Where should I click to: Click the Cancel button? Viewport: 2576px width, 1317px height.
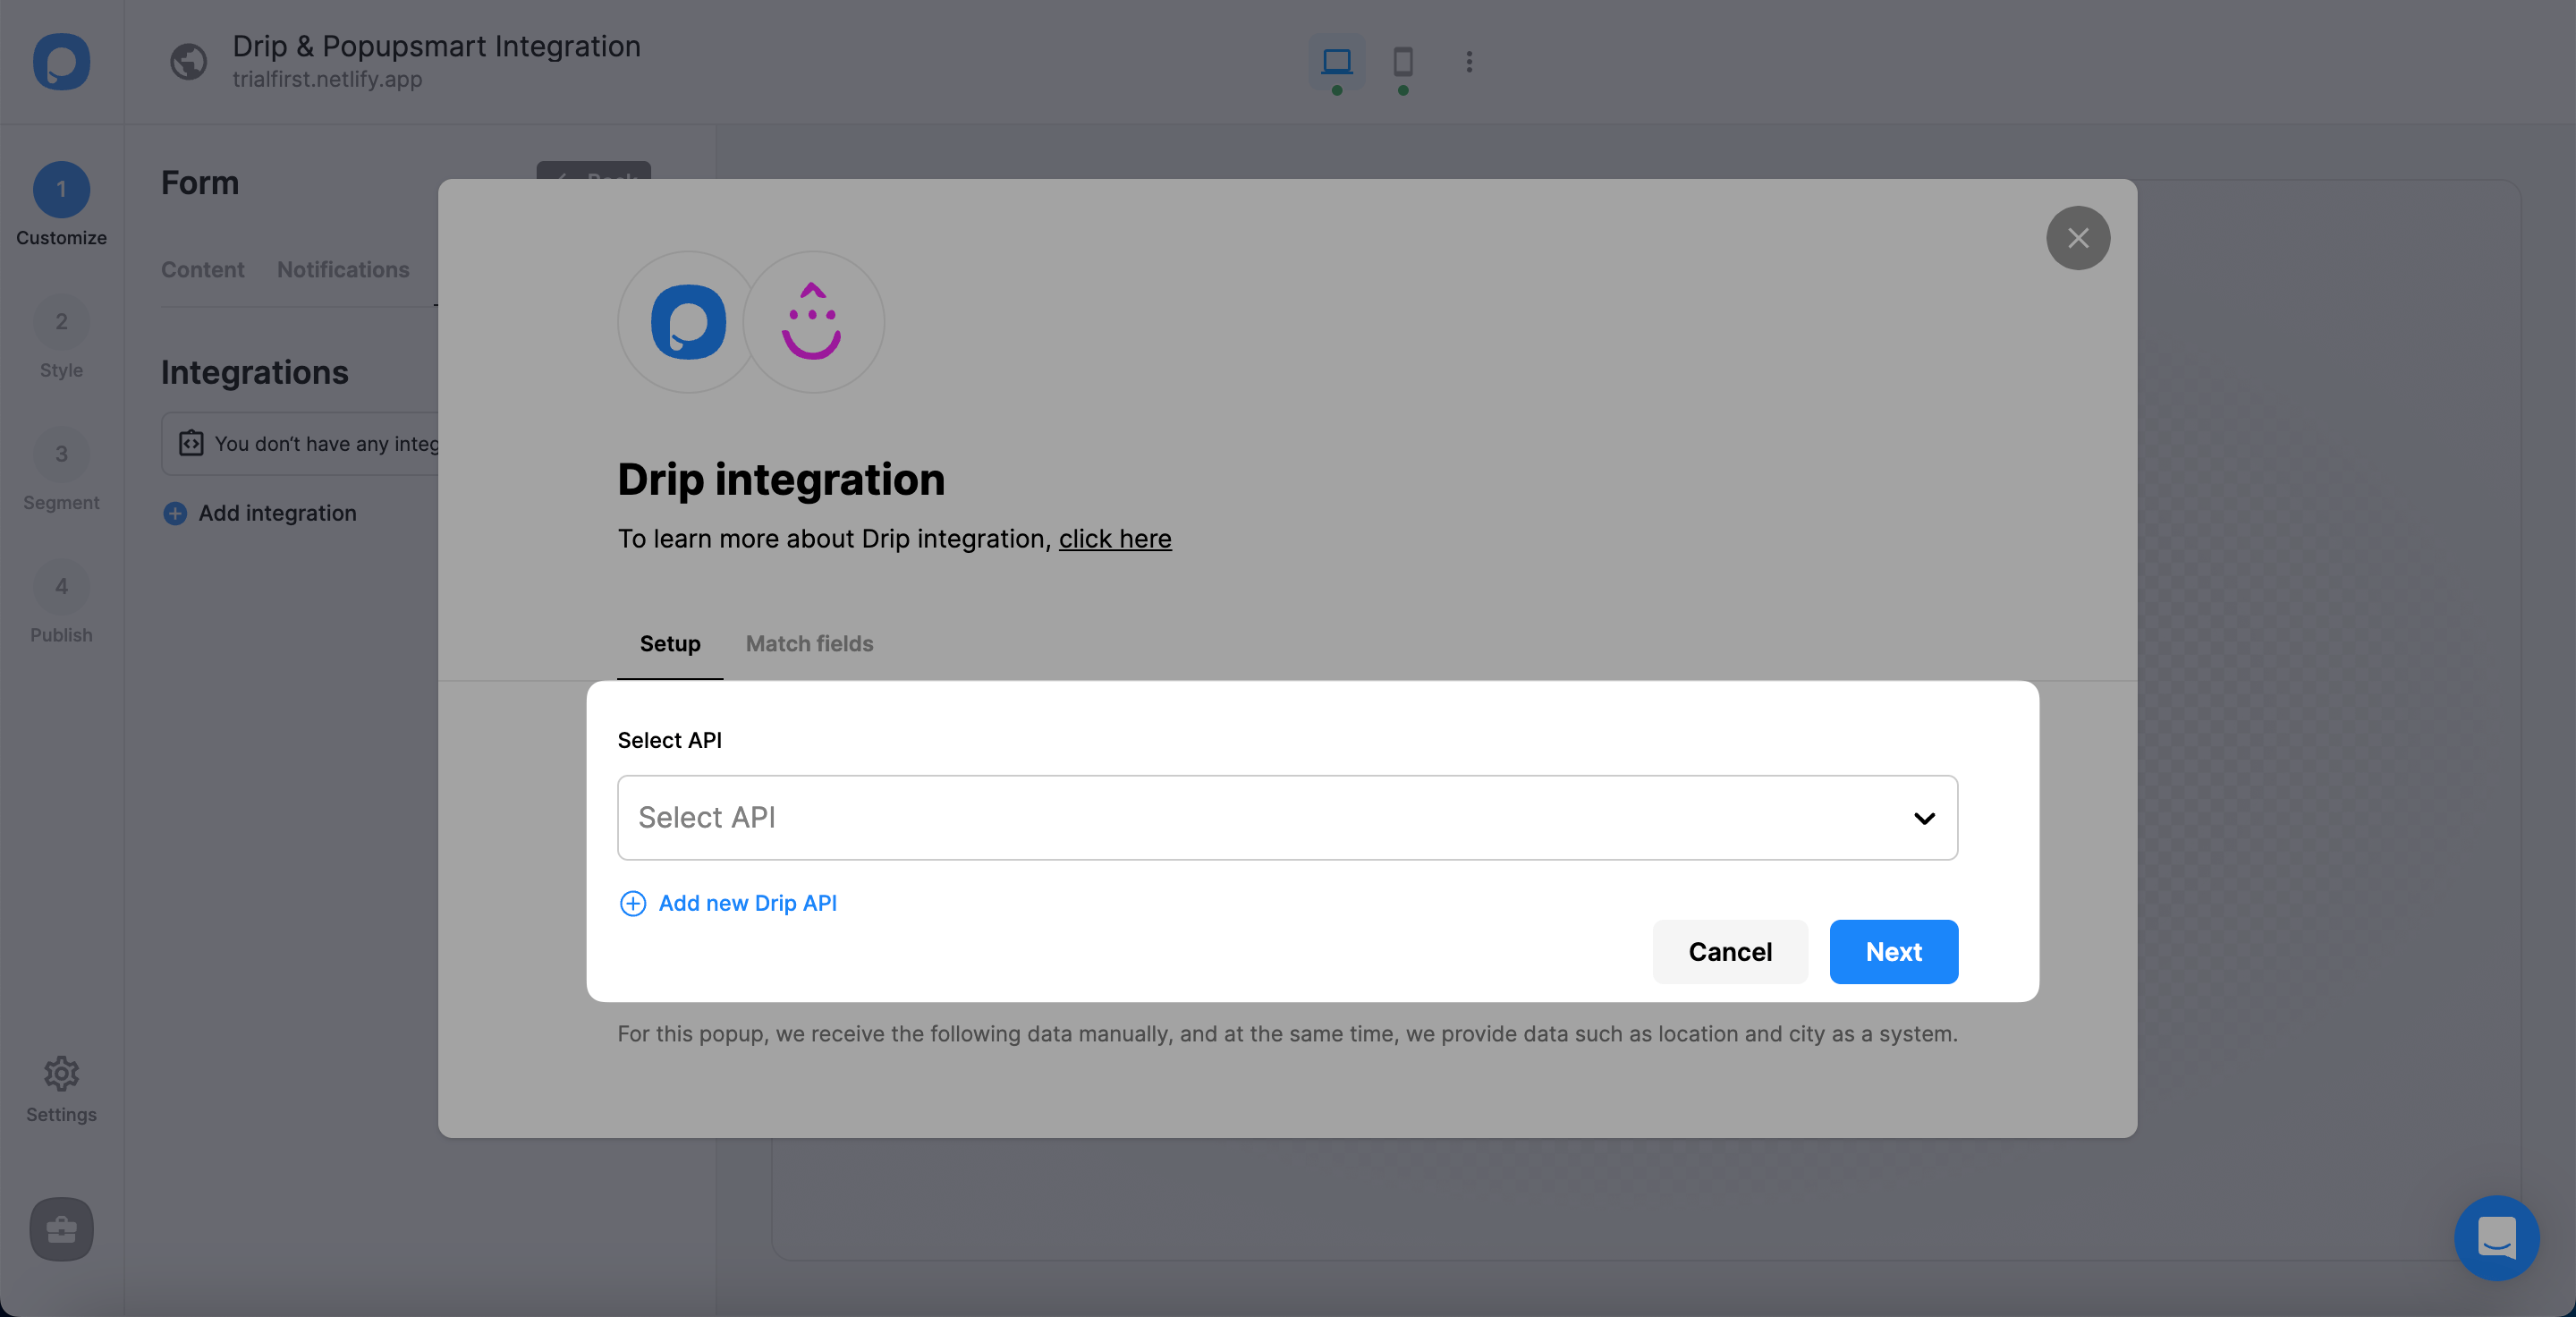(x=1730, y=952)
